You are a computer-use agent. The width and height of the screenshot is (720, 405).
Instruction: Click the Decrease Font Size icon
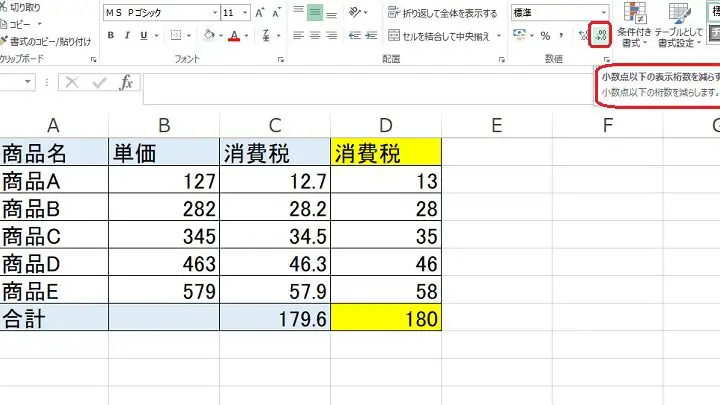pyautogui.click(x=276, y=13)
